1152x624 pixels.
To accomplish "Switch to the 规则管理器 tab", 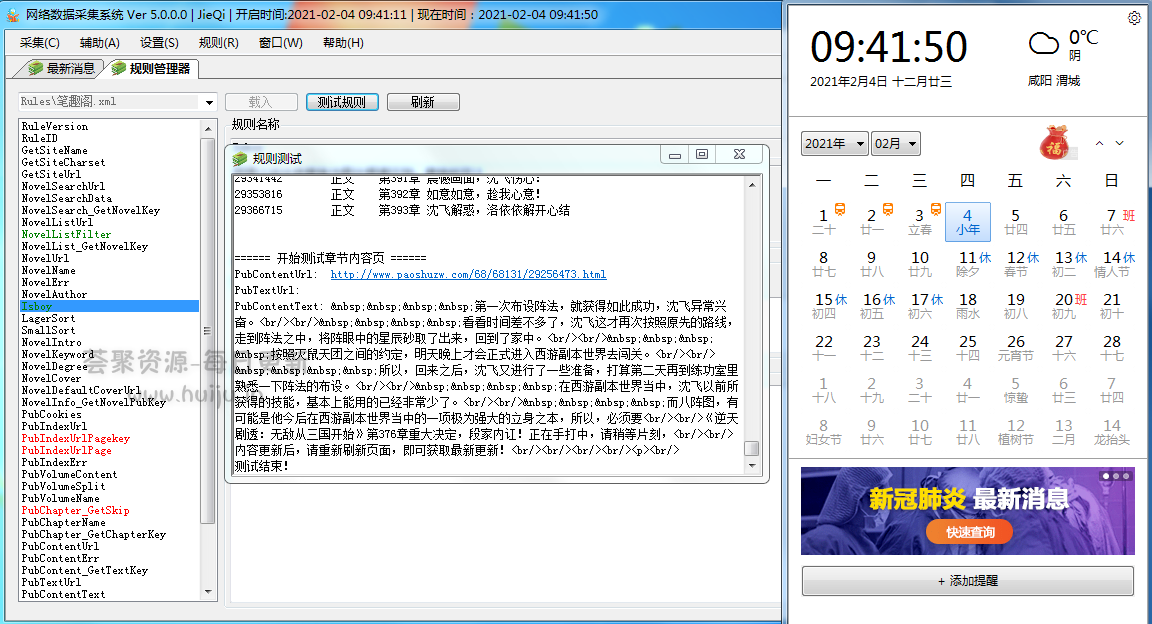I will click(151, 68).
